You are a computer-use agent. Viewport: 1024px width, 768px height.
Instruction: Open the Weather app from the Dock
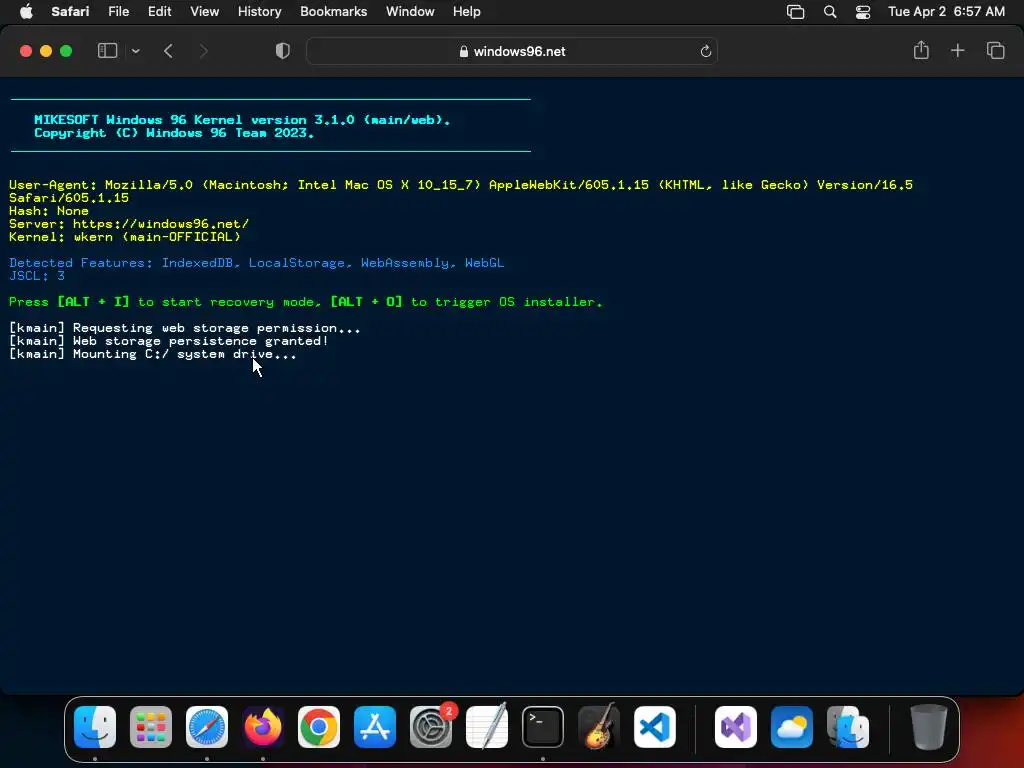coord(792,727)
